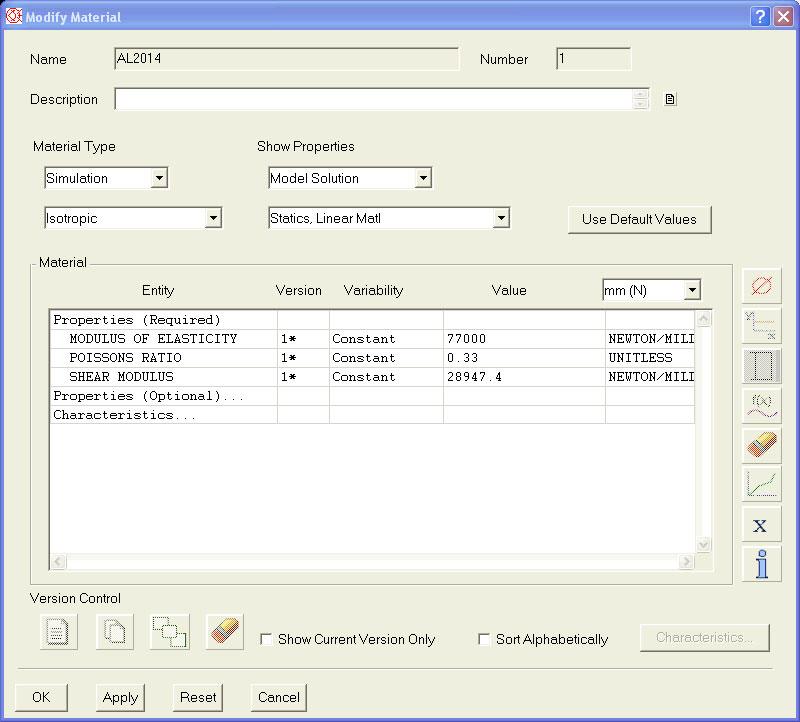Click Constant variability for POISSONS RATIO
The width and height of the screenshot is (800, 722).
click(x=386, y=358)
